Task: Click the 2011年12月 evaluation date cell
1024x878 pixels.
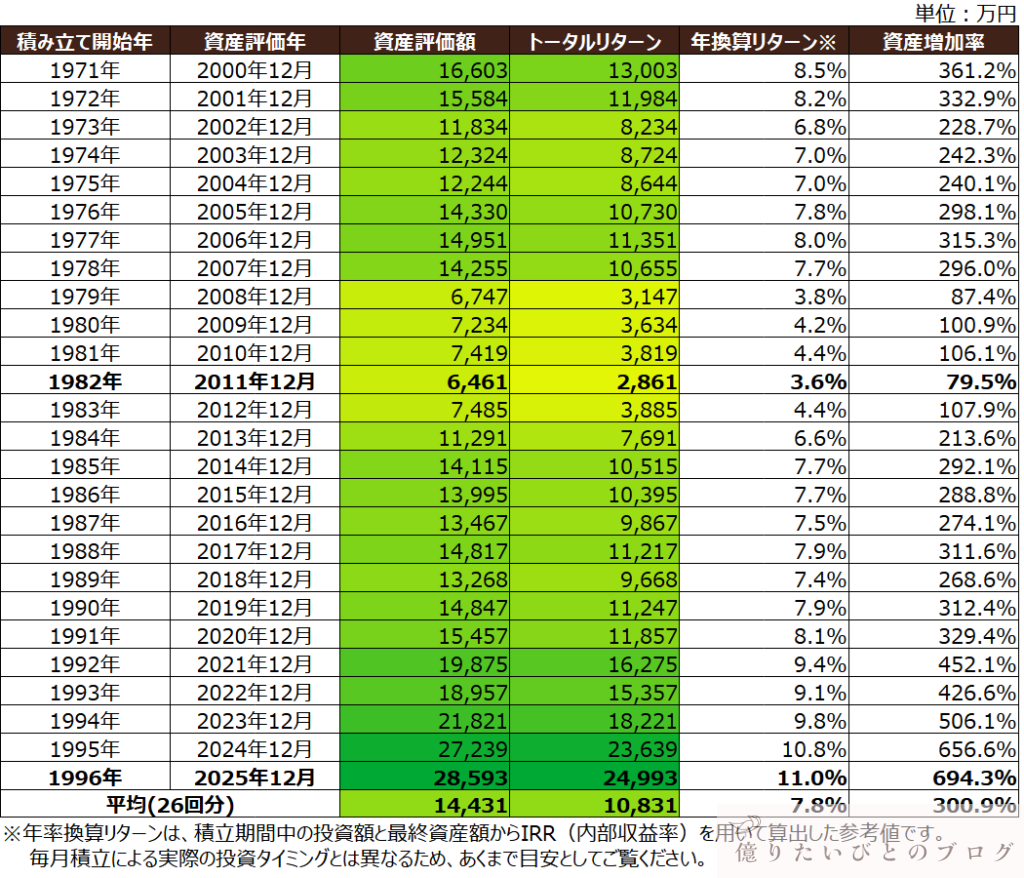Action: pyautogui.click(x=254, y=381)
